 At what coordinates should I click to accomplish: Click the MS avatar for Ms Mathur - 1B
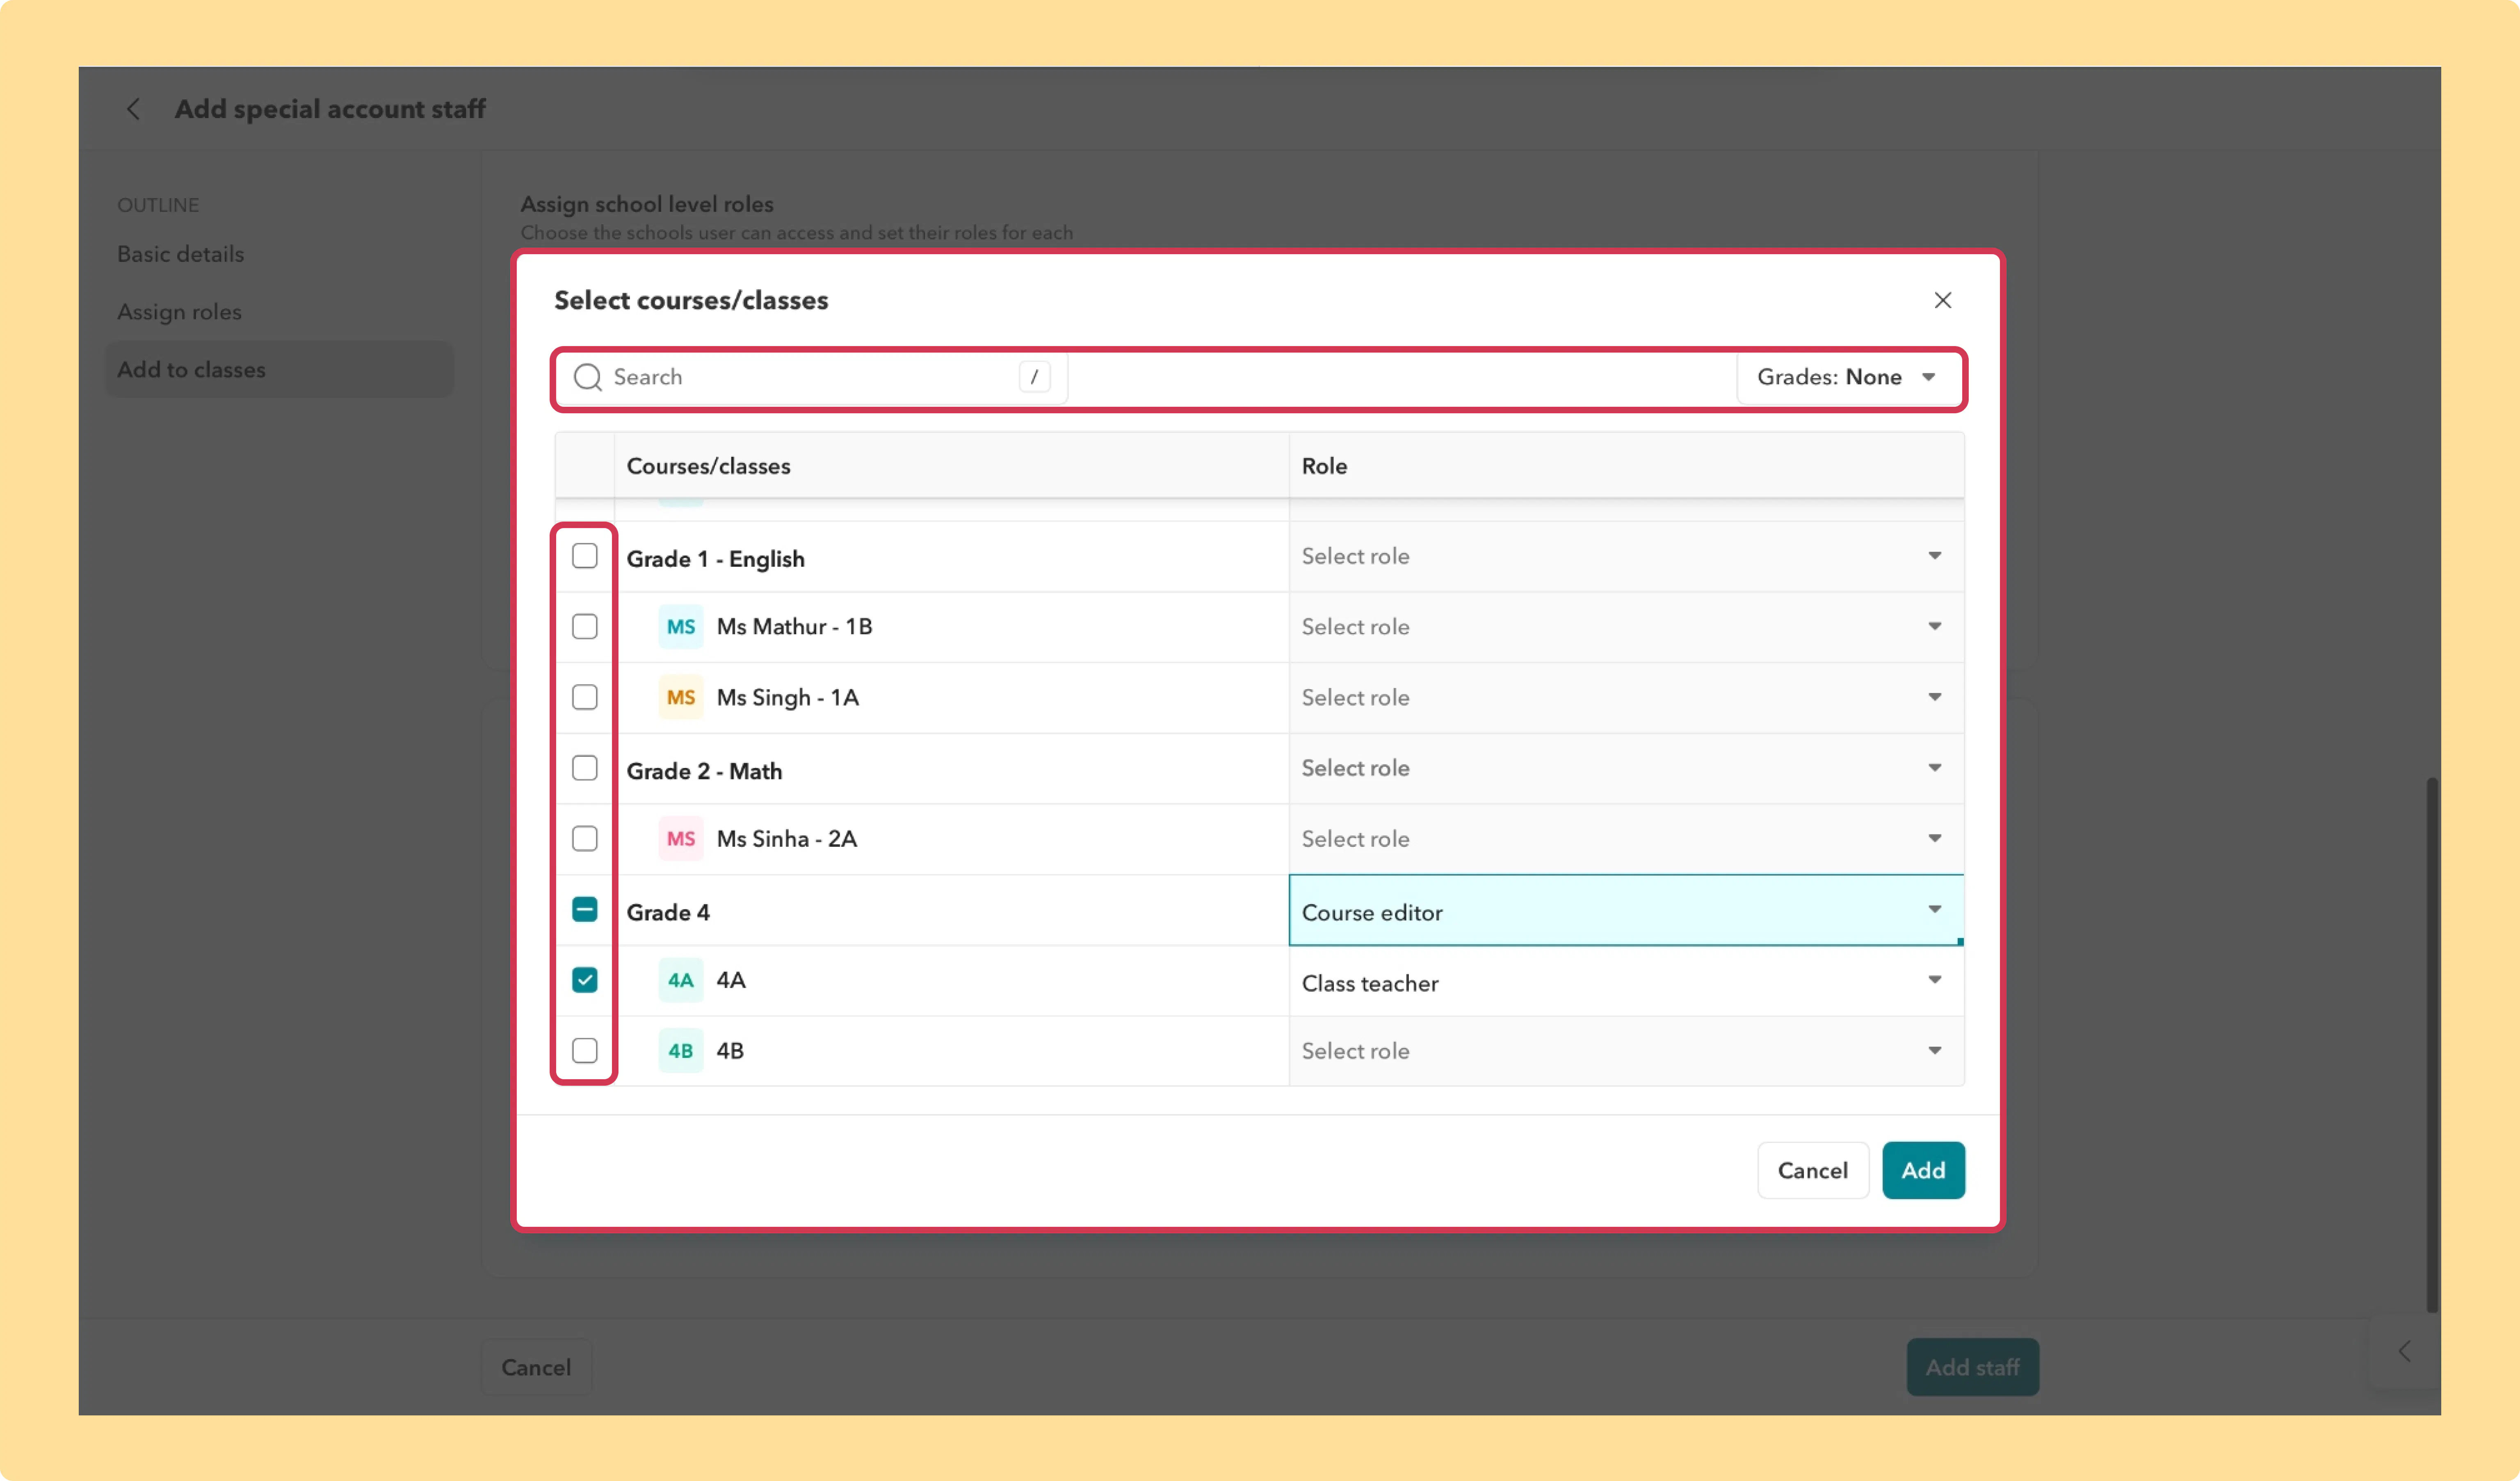(681, 627)
